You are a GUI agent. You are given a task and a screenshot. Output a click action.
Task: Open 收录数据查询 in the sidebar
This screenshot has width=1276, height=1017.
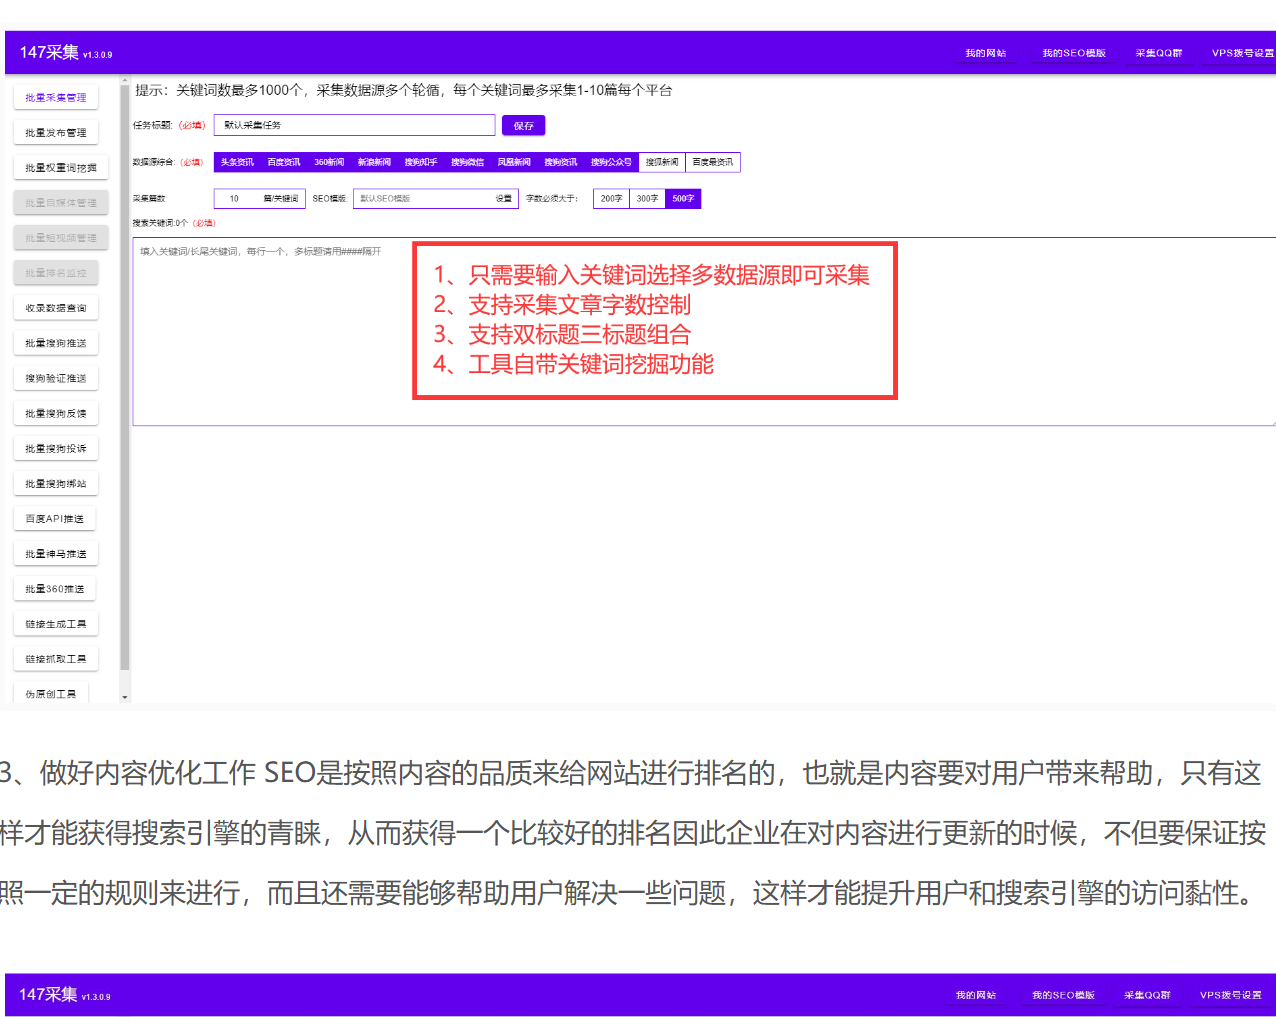[56, 308]
